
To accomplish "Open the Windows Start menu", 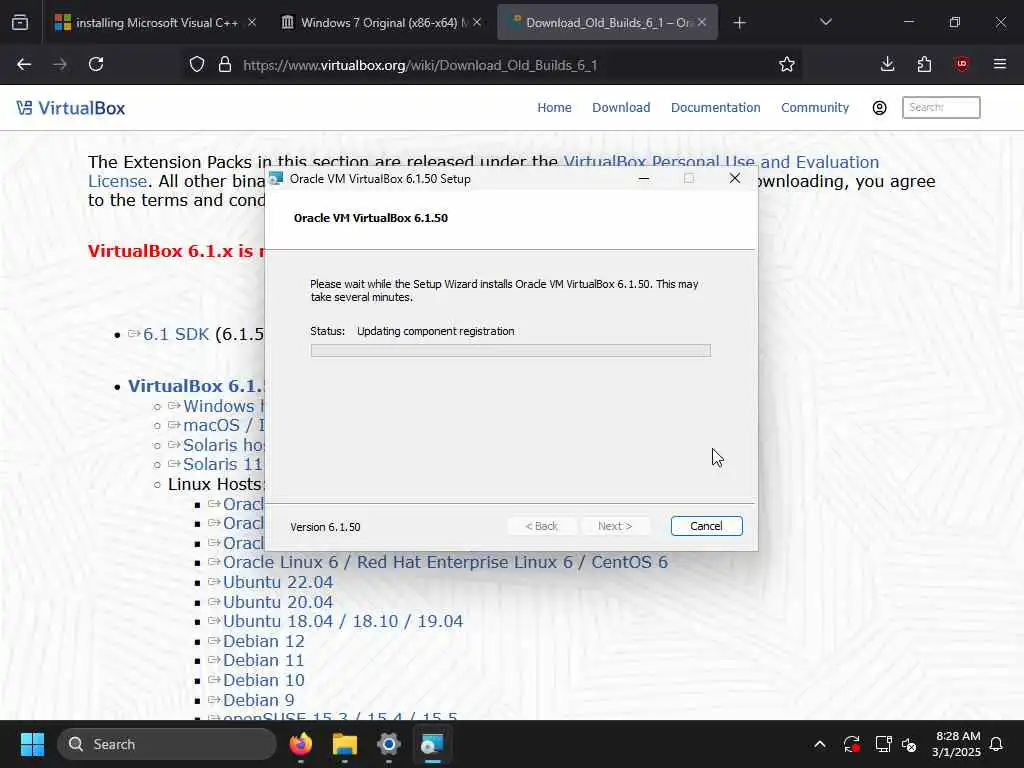I will 32,744.
